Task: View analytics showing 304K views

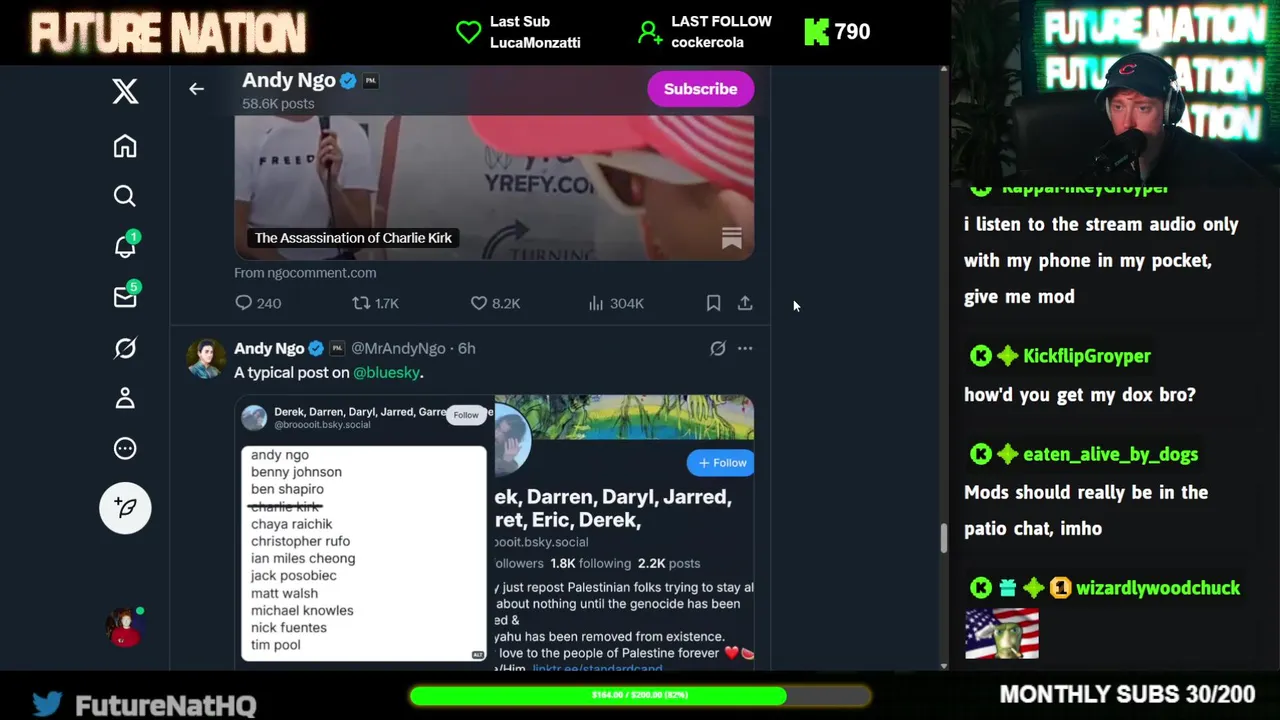Action: tap(615, 303)
